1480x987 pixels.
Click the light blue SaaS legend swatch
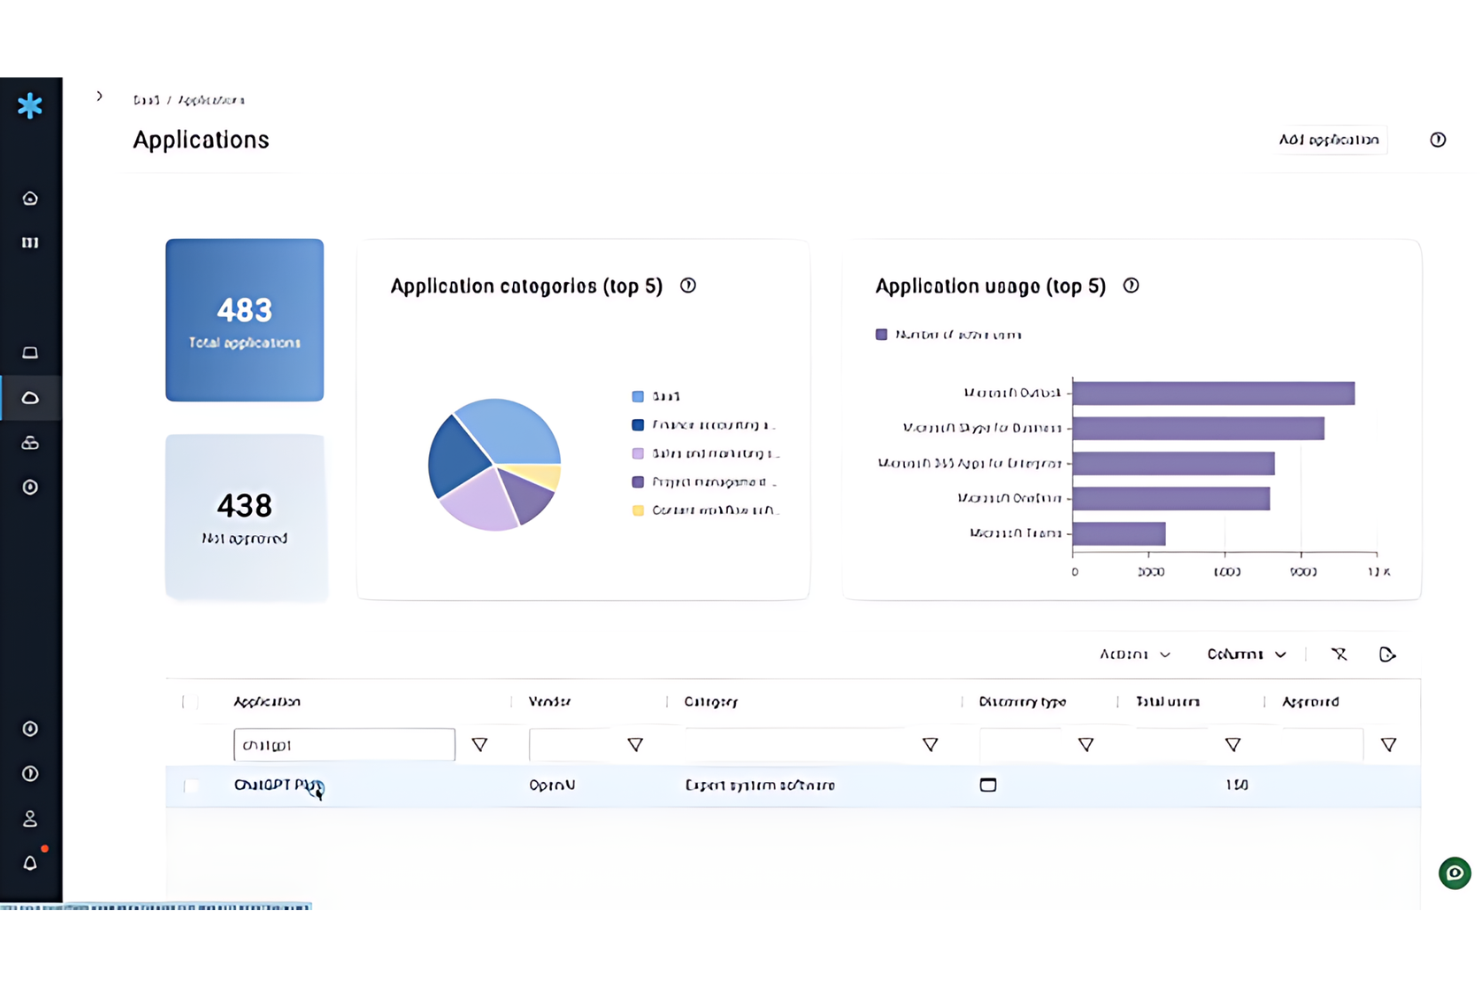(x=638, y=397)
